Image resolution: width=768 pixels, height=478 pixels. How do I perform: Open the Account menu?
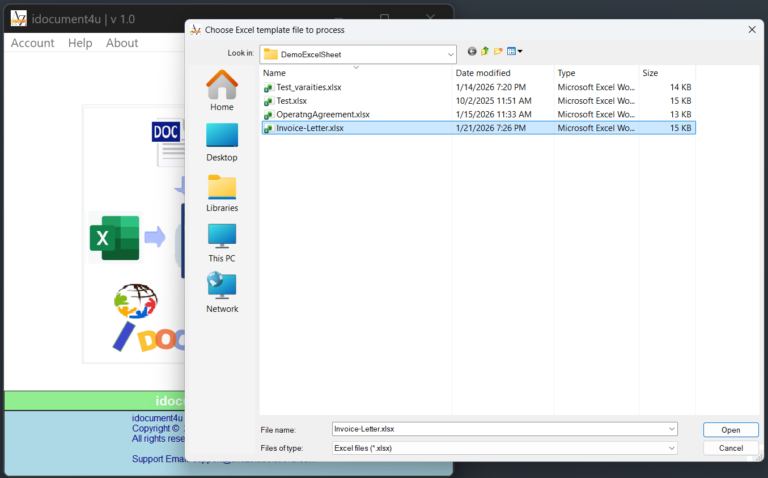coord(32,43)
